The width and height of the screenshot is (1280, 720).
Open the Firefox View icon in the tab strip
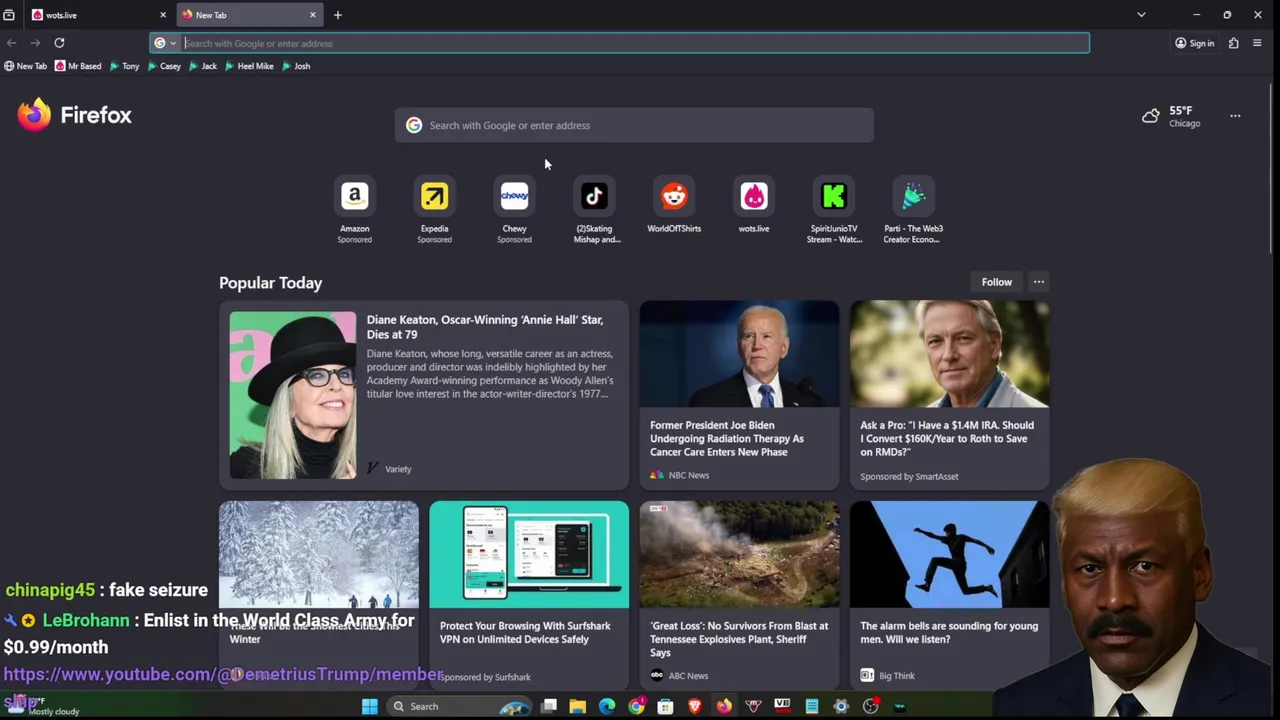[9, 15]
